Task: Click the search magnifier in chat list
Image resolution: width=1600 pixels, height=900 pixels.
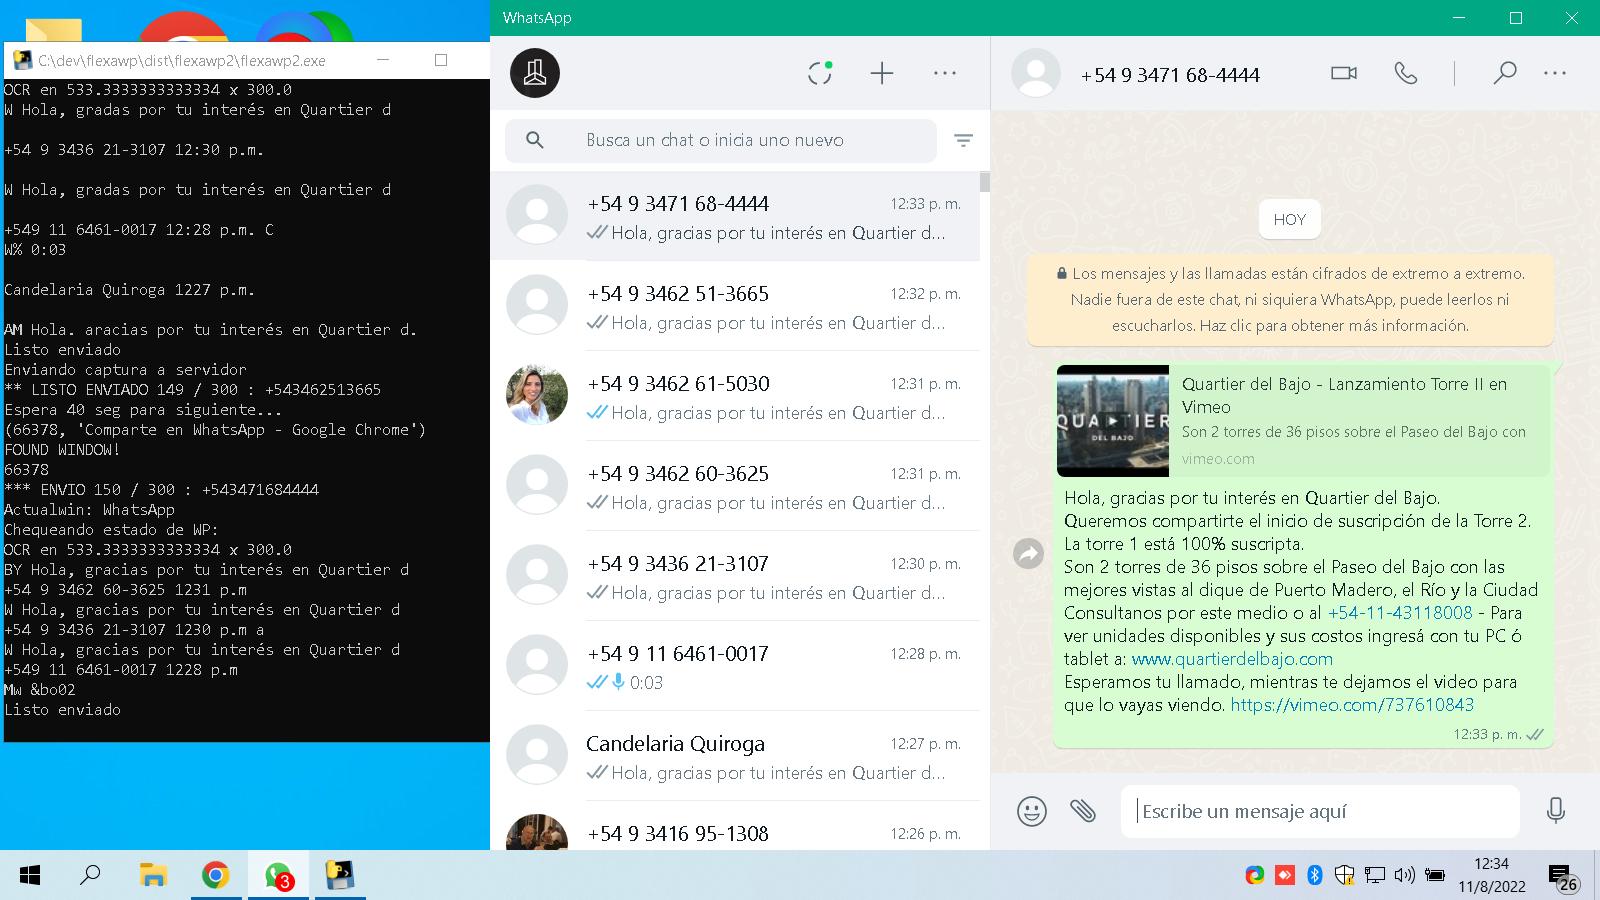Action: click(x=535, y=140)
